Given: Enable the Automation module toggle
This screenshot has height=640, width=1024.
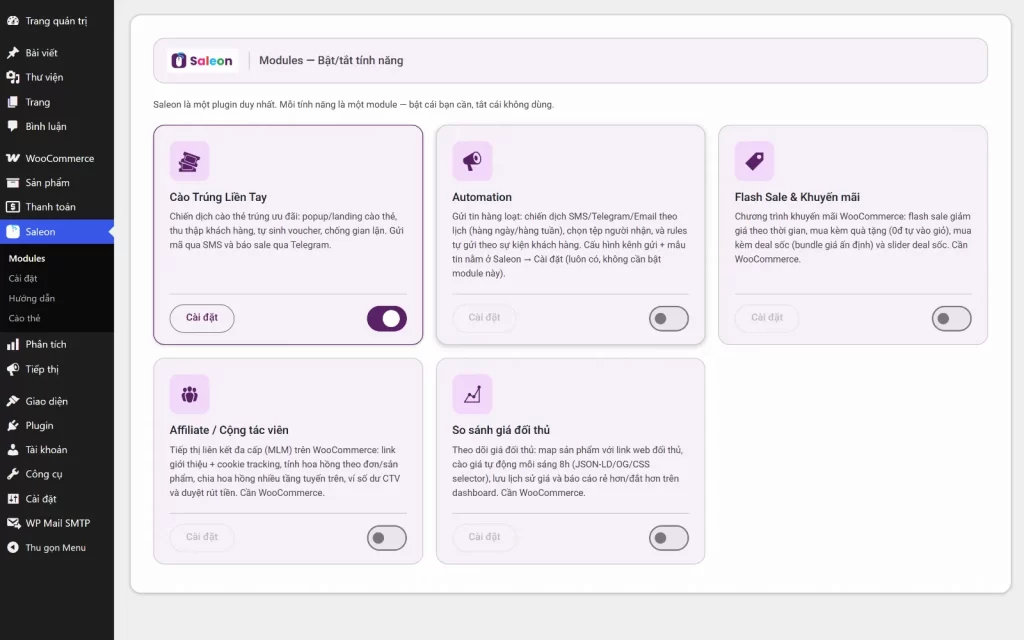Looking at the screenshot, I should (x=669, y=319).
